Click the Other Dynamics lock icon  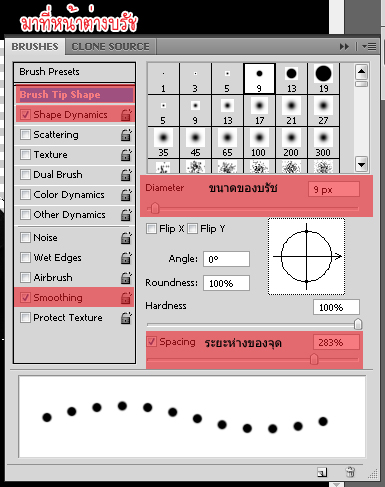click(x=126, y=215)
